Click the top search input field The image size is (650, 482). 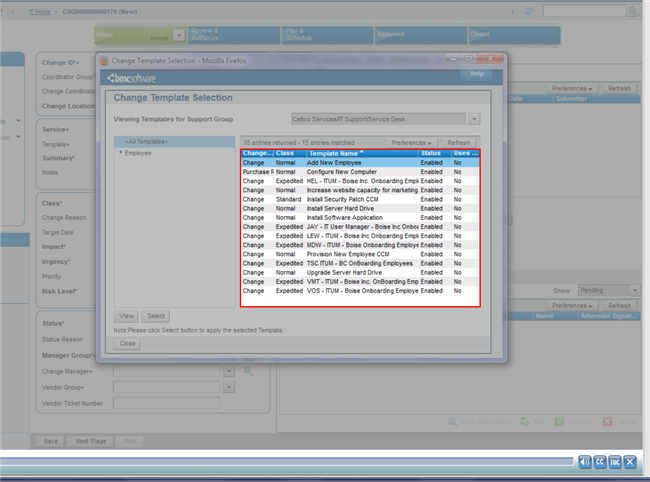click(x=585, y=11)
